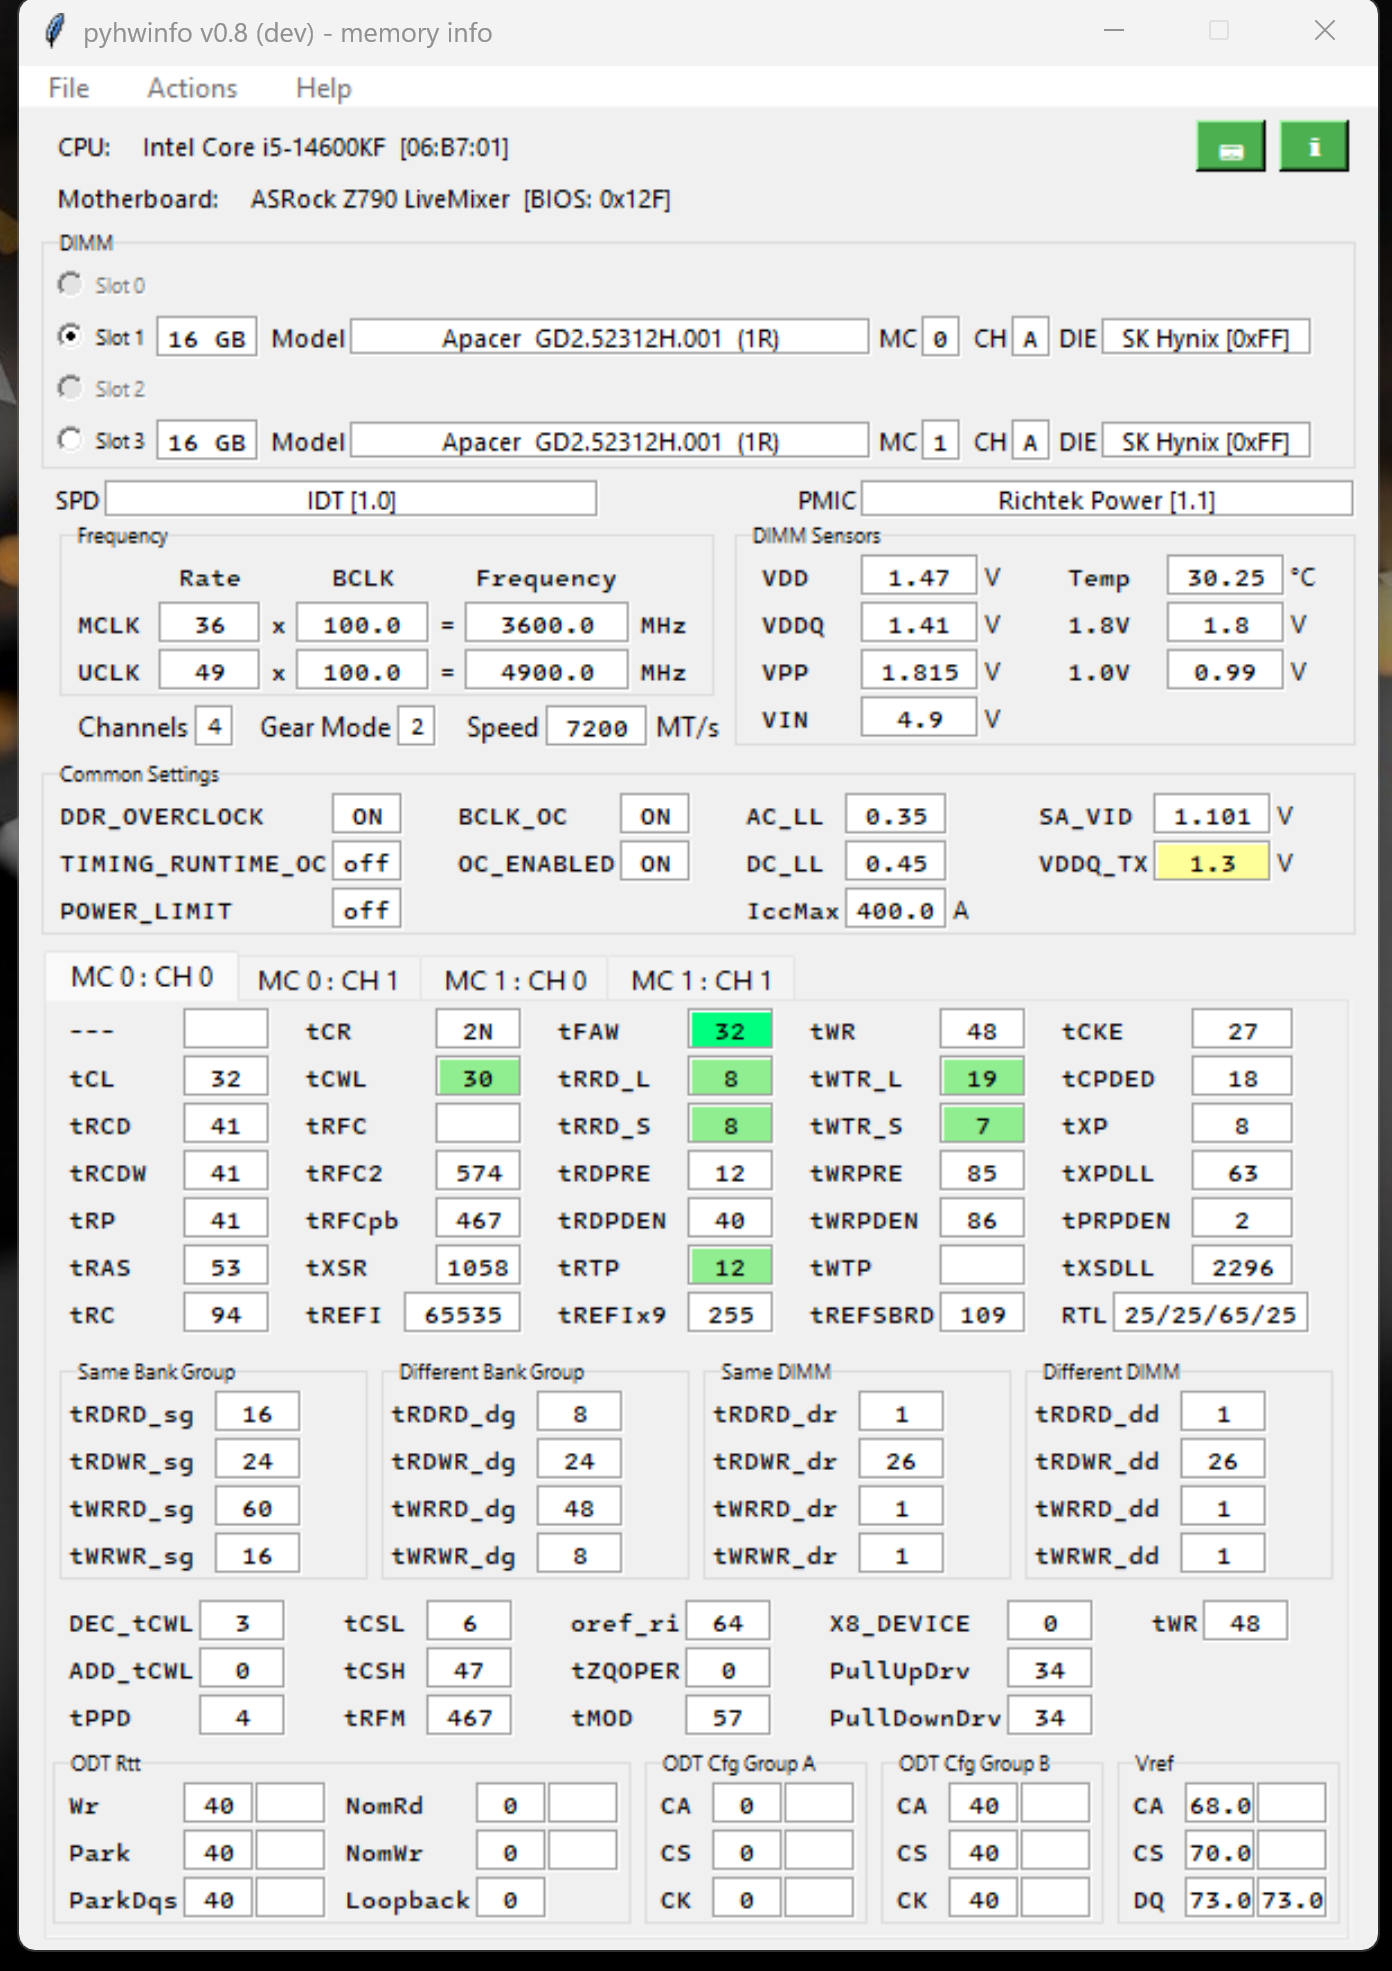Click the UCLK Rate value 49
This screenshot has width=1392, height=1971.
point(209,671)
